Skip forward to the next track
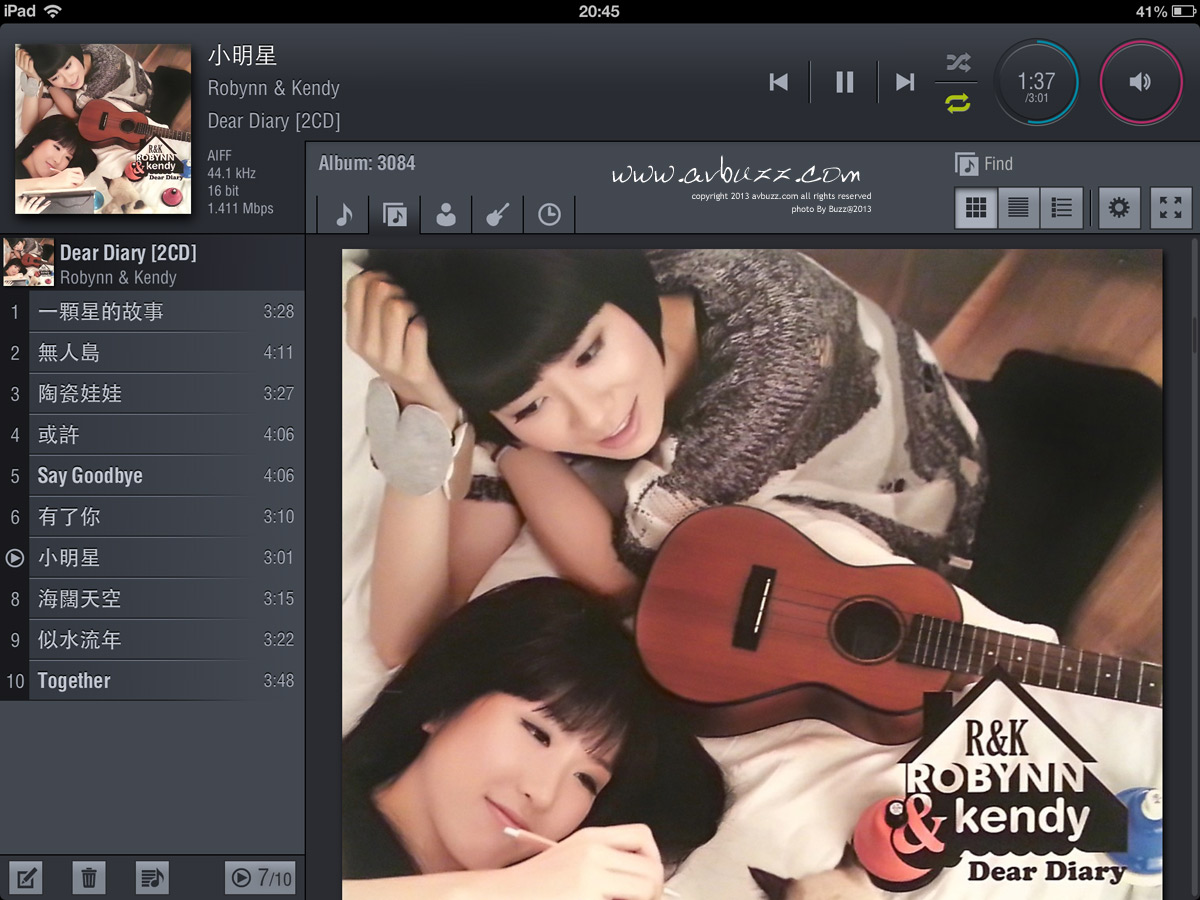1200x900 pixels. click(905, 82)
